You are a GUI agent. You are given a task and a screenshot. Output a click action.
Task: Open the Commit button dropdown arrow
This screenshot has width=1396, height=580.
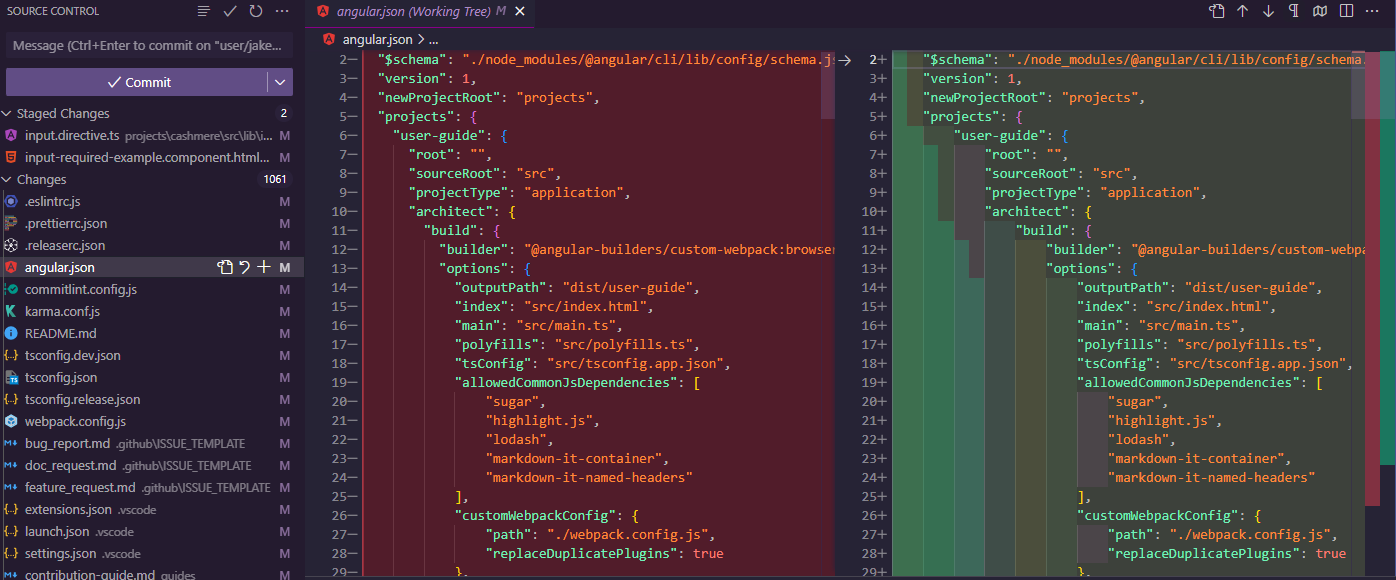[x=280, y=82]
